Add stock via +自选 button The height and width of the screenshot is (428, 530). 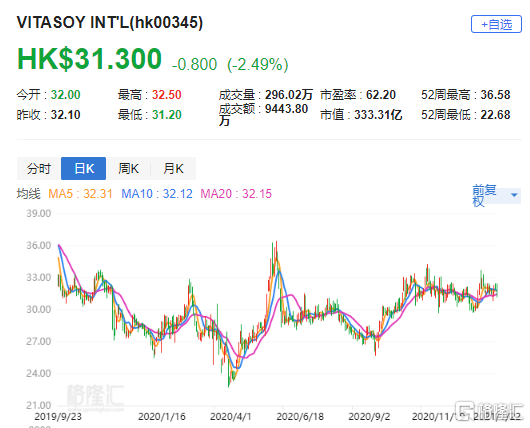[x=496, y=24]
